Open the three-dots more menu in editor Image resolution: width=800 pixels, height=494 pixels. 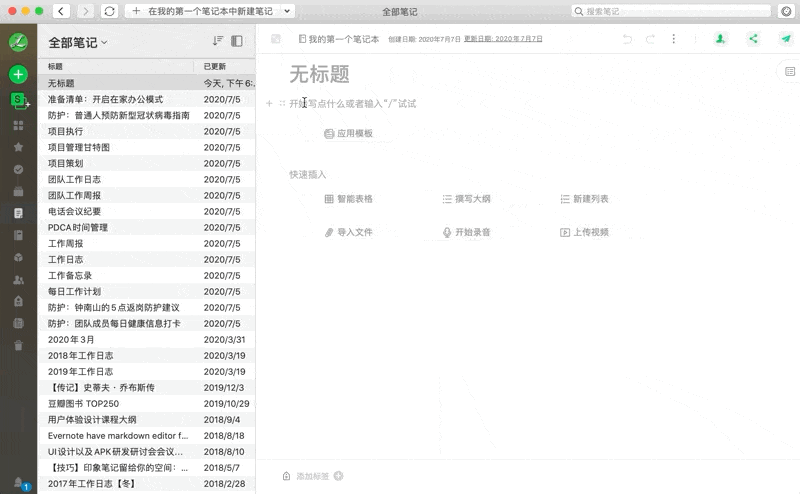click(x=673, y=39)
